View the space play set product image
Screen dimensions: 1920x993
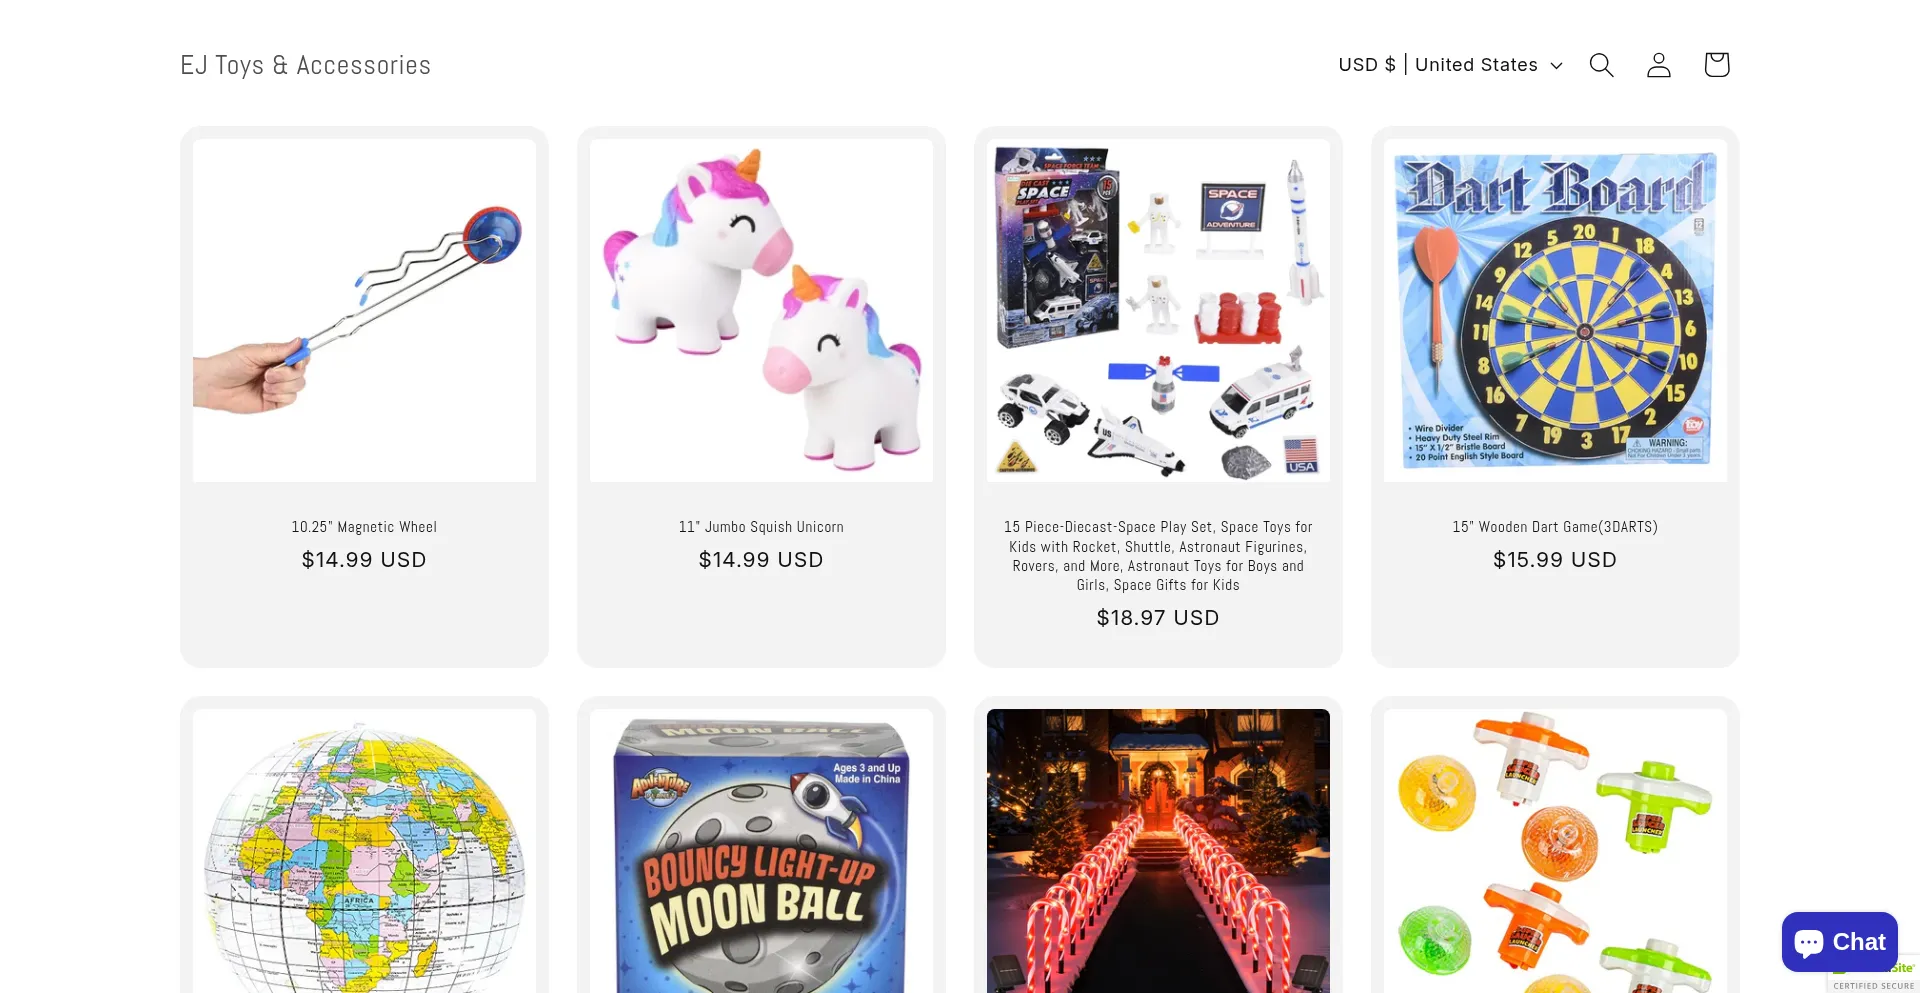pyautogui.click(x=1158, y=310)
